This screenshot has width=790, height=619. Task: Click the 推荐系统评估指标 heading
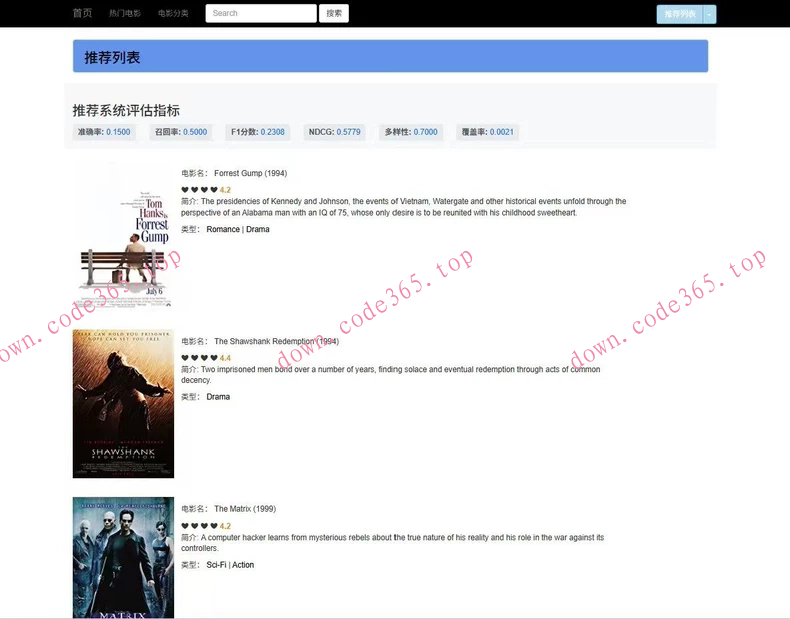tap(126, 111)
